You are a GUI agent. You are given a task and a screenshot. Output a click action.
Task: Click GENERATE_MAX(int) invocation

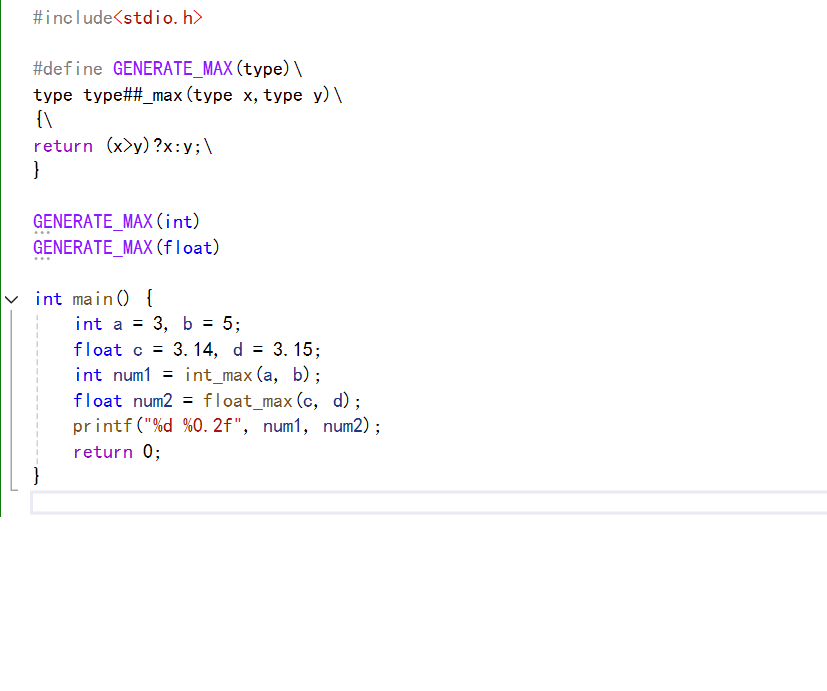pos(117,222)
